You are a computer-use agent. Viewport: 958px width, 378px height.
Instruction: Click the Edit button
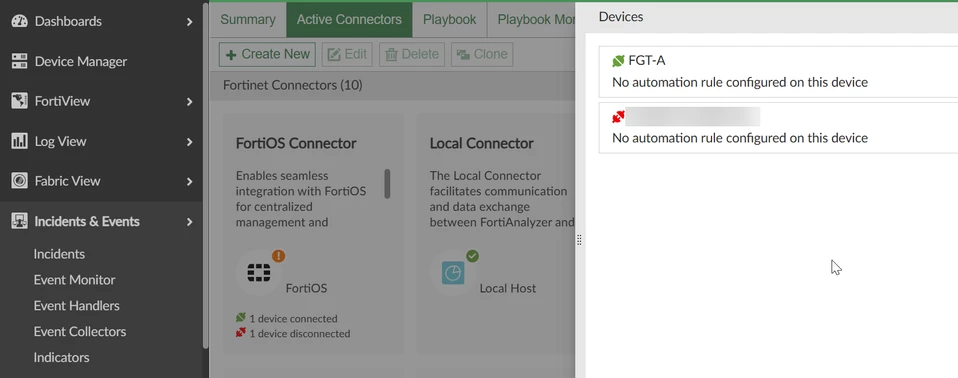pos(347,54)
